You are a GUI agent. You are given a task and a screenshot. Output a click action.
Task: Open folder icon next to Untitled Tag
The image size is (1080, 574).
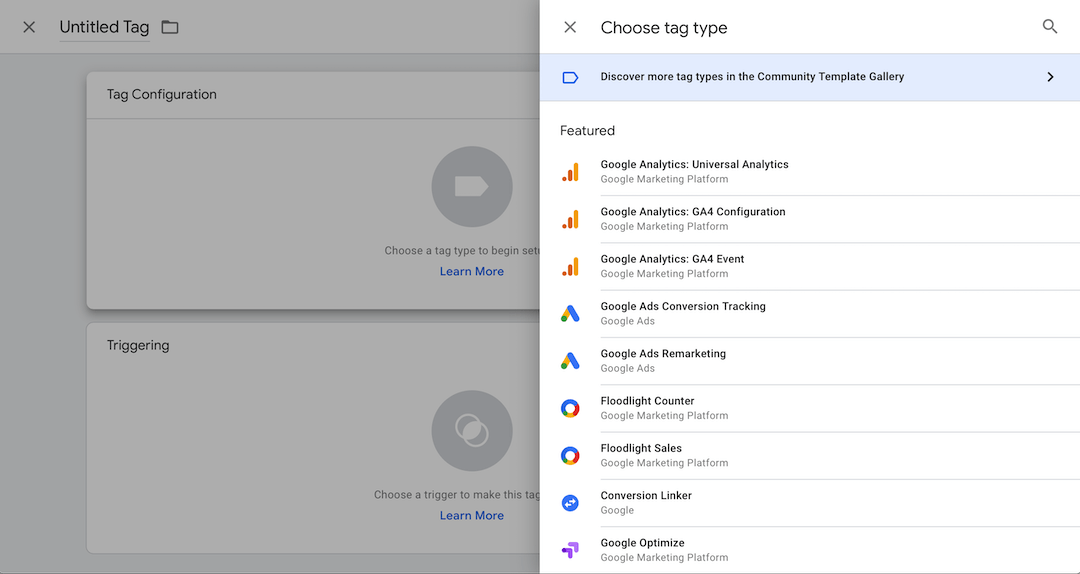click(169, 28)
